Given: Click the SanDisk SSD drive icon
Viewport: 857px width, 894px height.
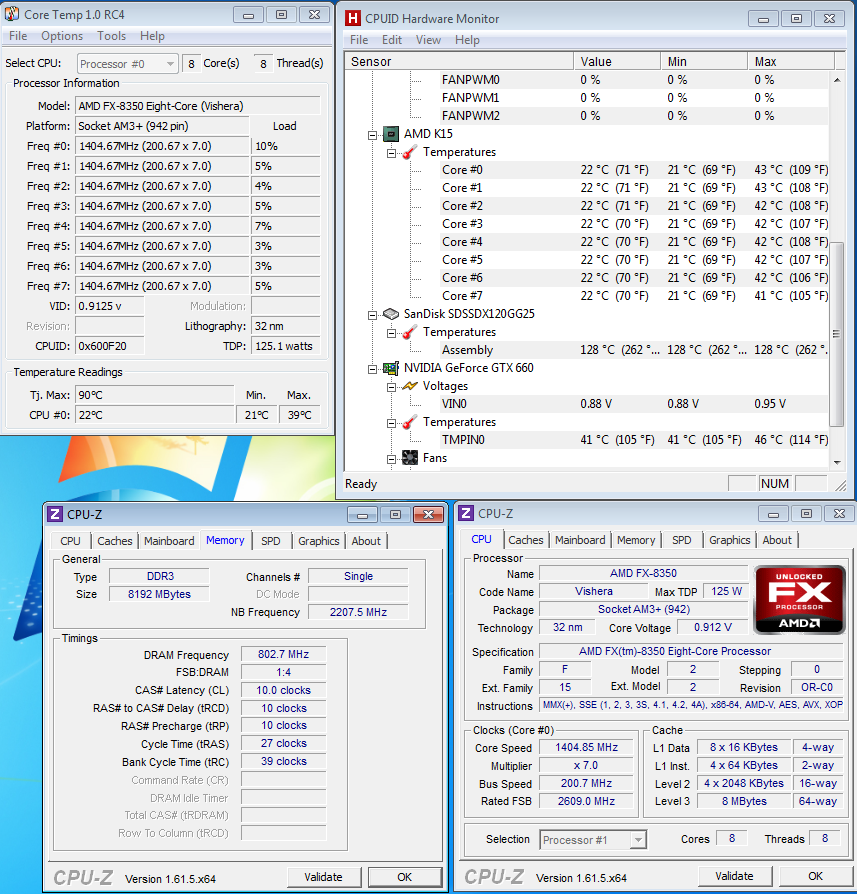Looking at the screenshot, I should point(391,314).
